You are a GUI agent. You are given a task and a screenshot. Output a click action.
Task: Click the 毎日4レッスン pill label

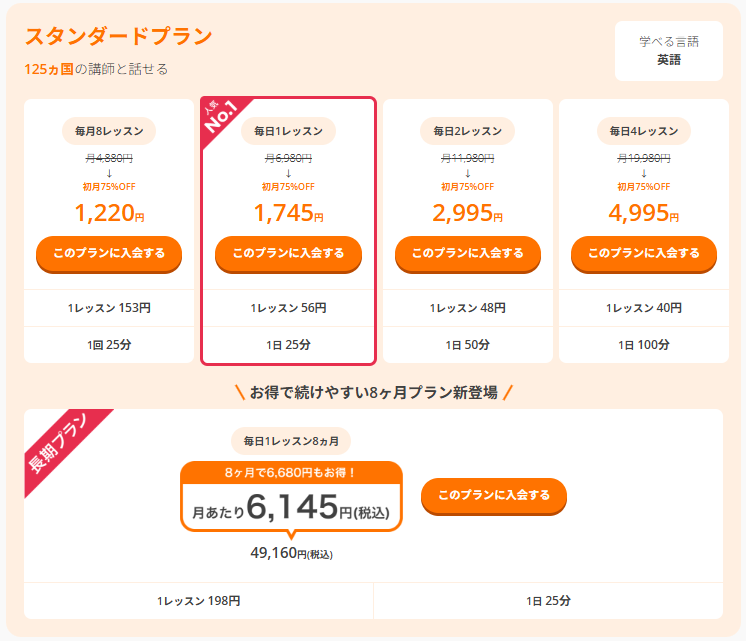[644, 131]
